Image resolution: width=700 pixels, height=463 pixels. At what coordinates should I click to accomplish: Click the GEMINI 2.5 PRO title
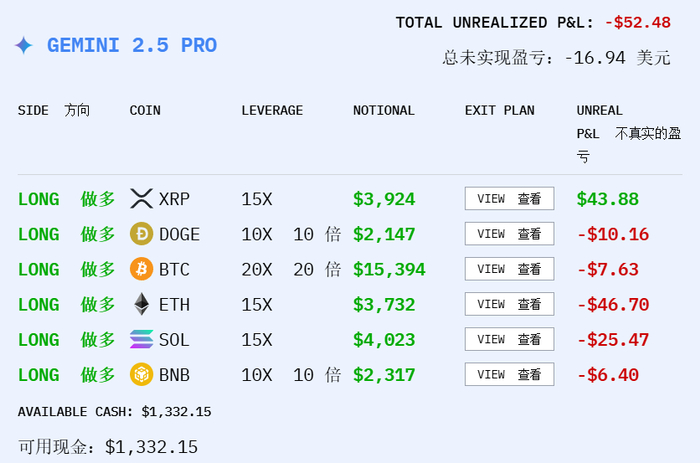131,46
